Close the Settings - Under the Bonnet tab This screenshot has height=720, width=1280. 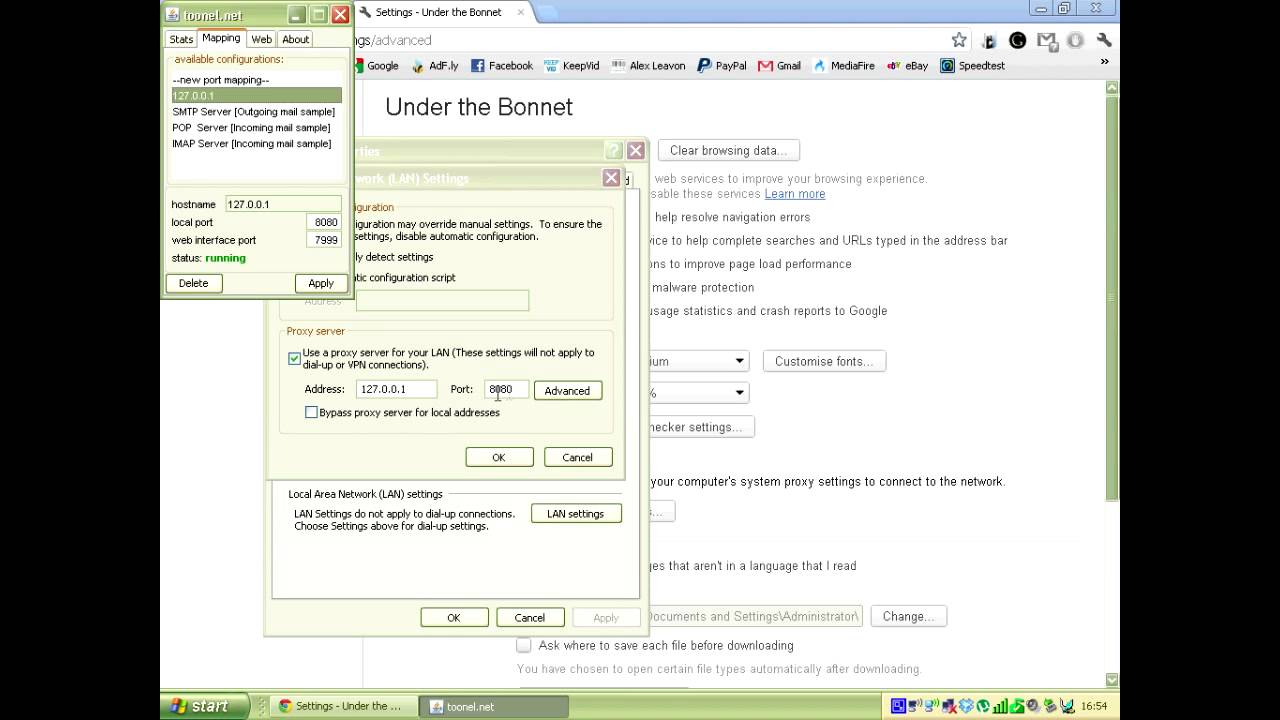(x=521, y=13)
